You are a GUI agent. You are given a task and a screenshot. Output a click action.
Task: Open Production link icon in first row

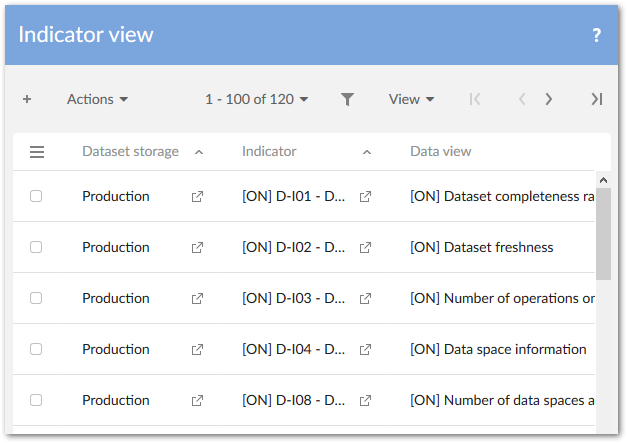(x=197, y=197)
